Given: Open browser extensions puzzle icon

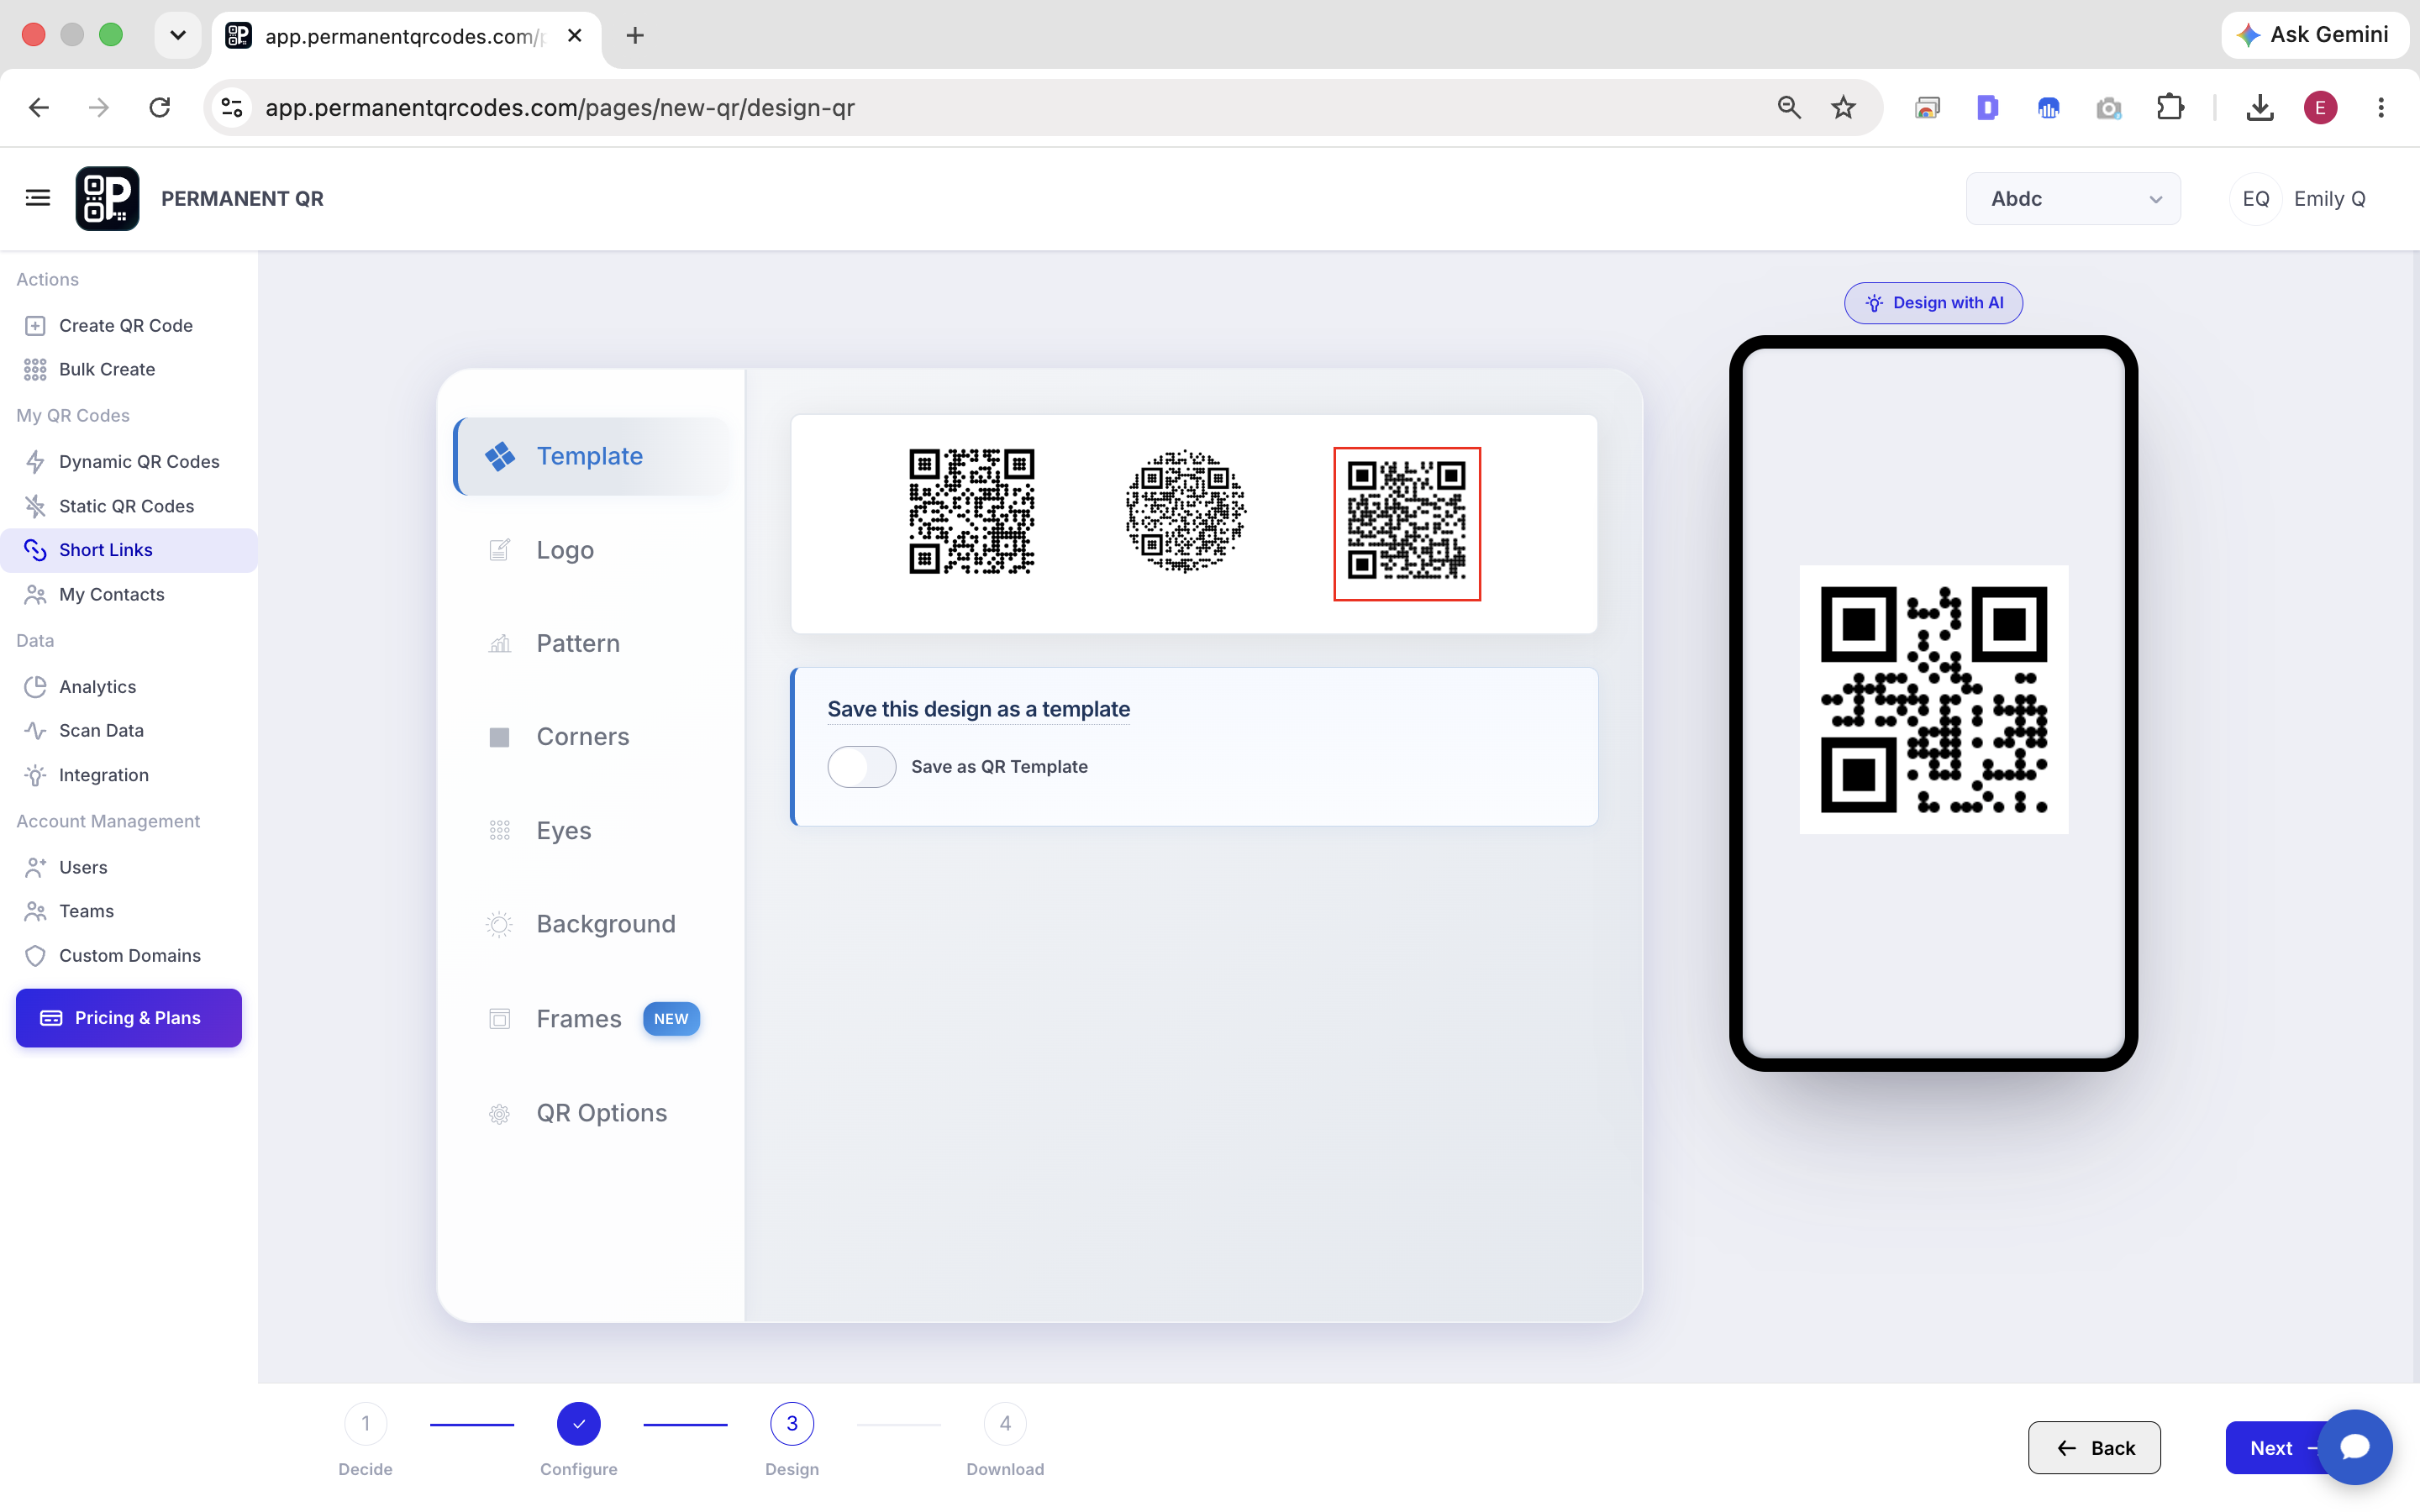Looking at the screenshot, I should [x=2170, y=108].
